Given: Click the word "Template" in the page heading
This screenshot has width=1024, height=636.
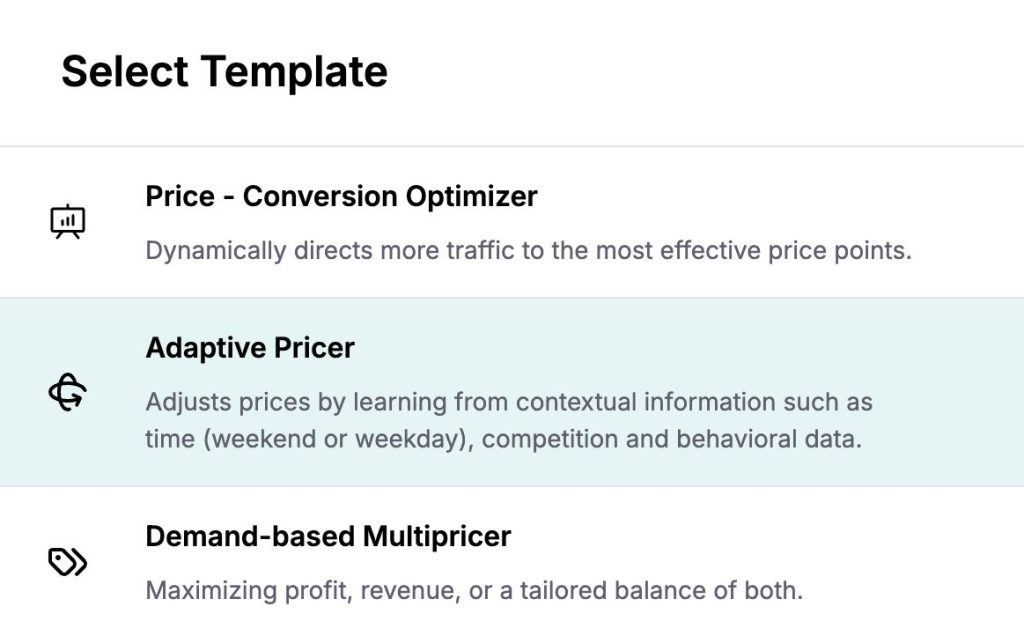Looking at the screenshot, I should (x=294, y=72).
